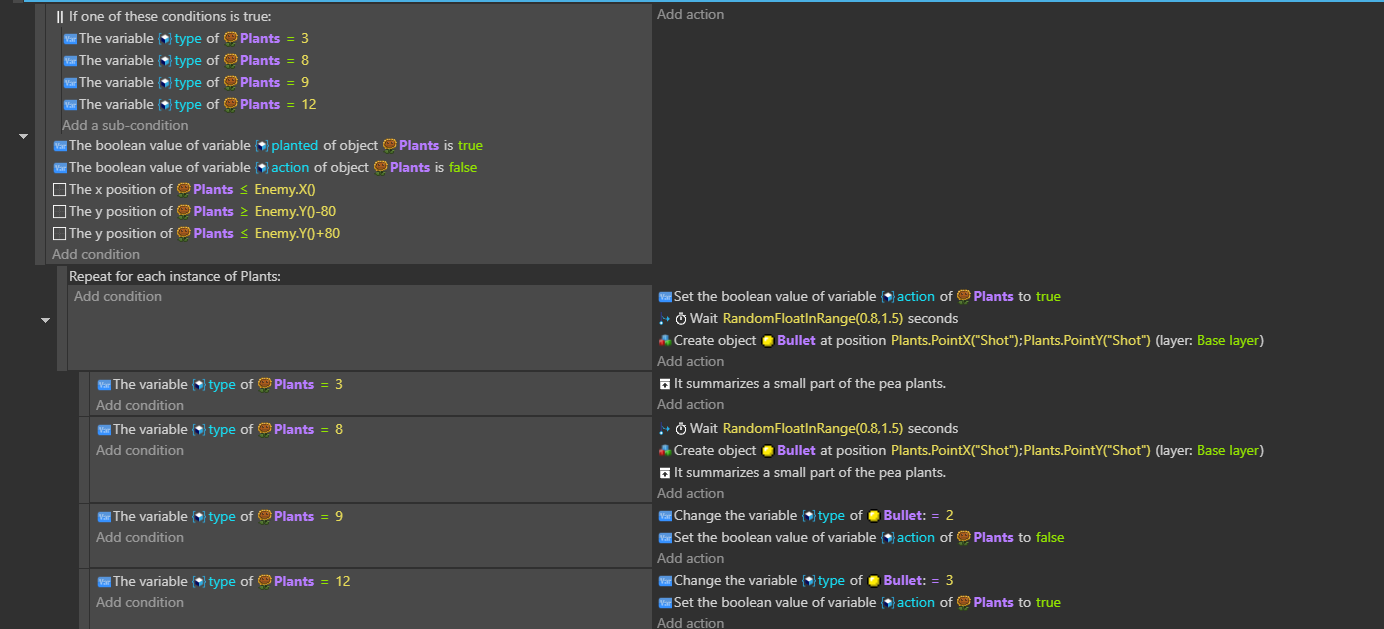Click the Create object icon in the type = 8 sub-event
Viewport: 1384px width, 629px height.
point(664,451)
